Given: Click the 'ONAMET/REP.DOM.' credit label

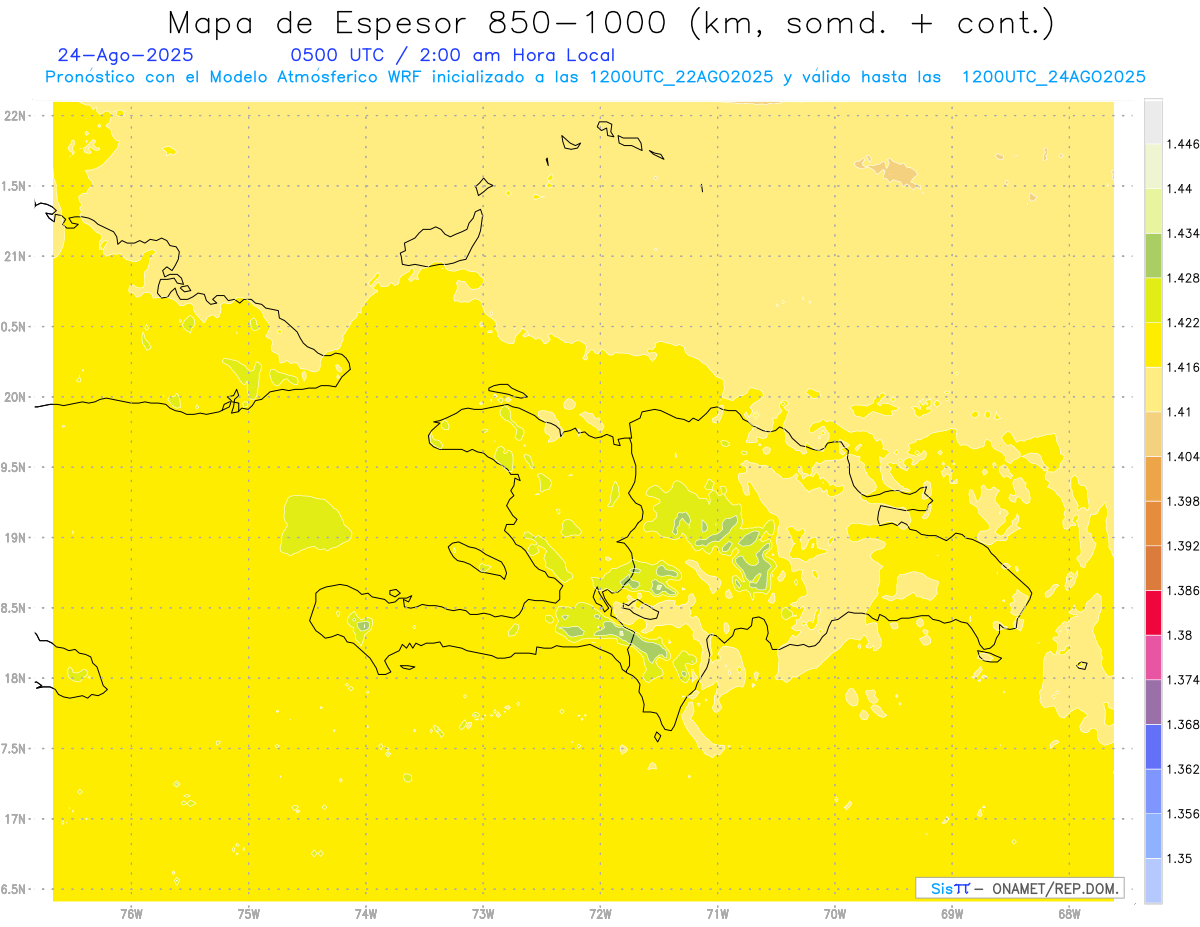Looking at the screenshot, I should (1054, 888).
